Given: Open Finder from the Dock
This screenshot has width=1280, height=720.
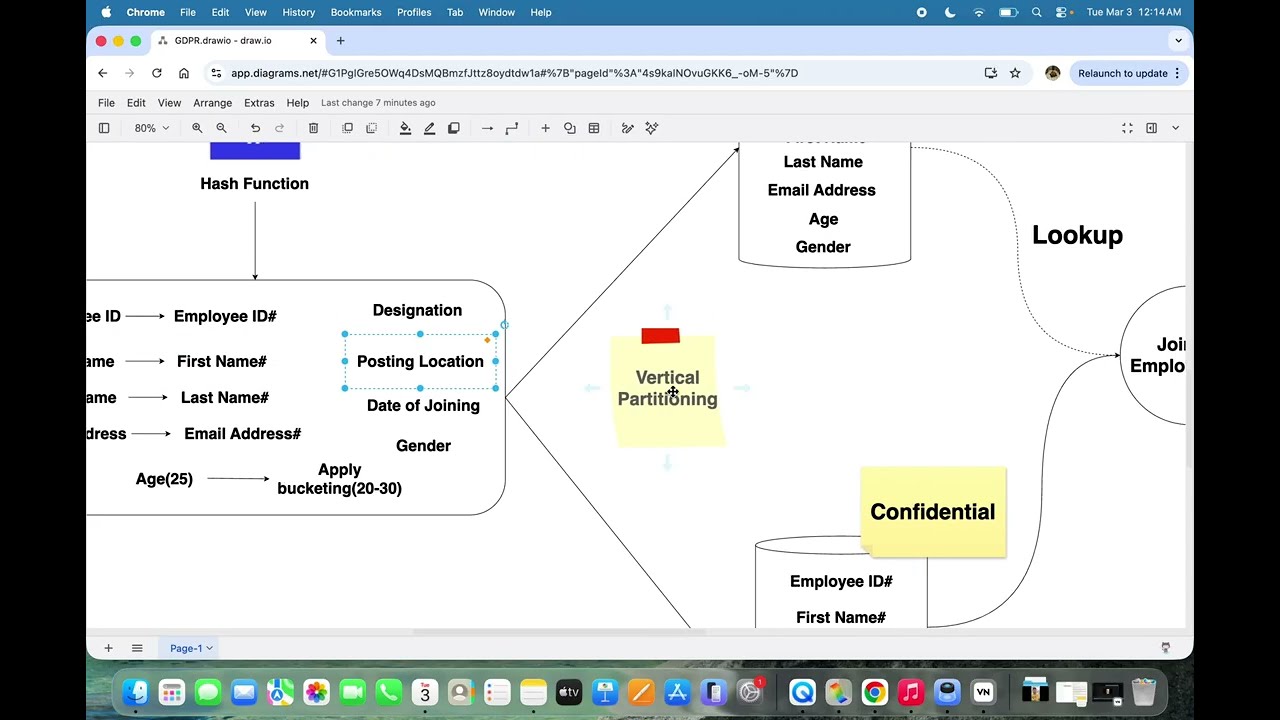Looking at the screenshot, I should tap(136, 692).
